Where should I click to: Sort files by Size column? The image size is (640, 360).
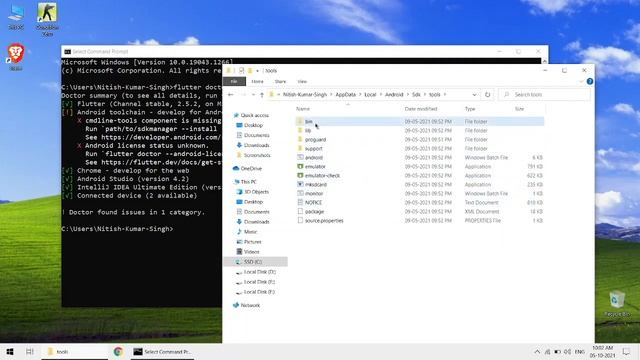[519, 109]
